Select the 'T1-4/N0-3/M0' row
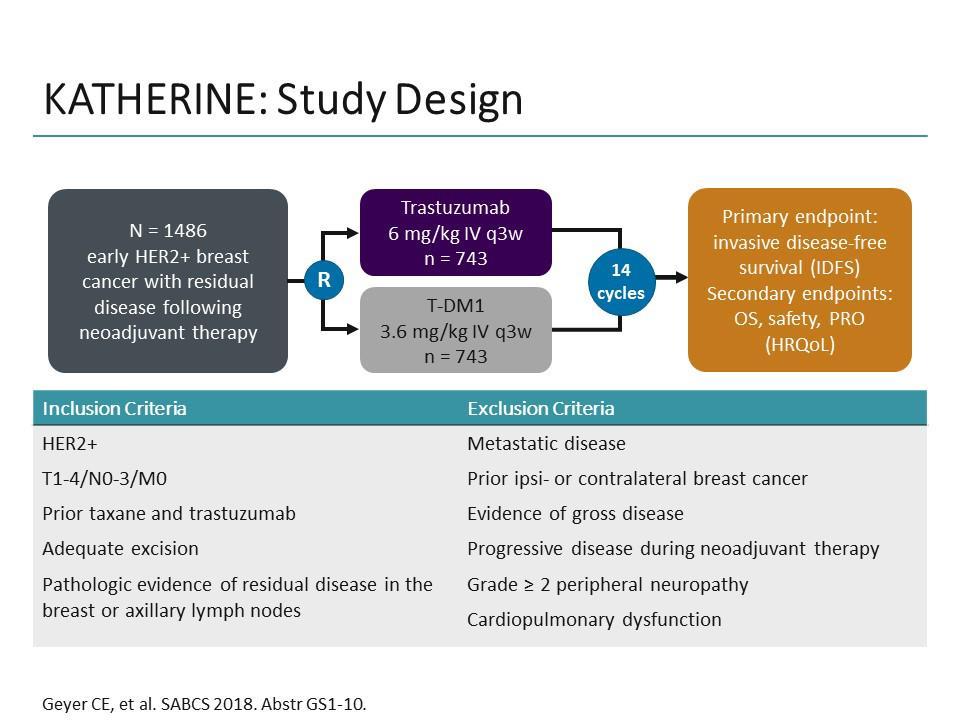The image size is (960, 720). [104, 479]
